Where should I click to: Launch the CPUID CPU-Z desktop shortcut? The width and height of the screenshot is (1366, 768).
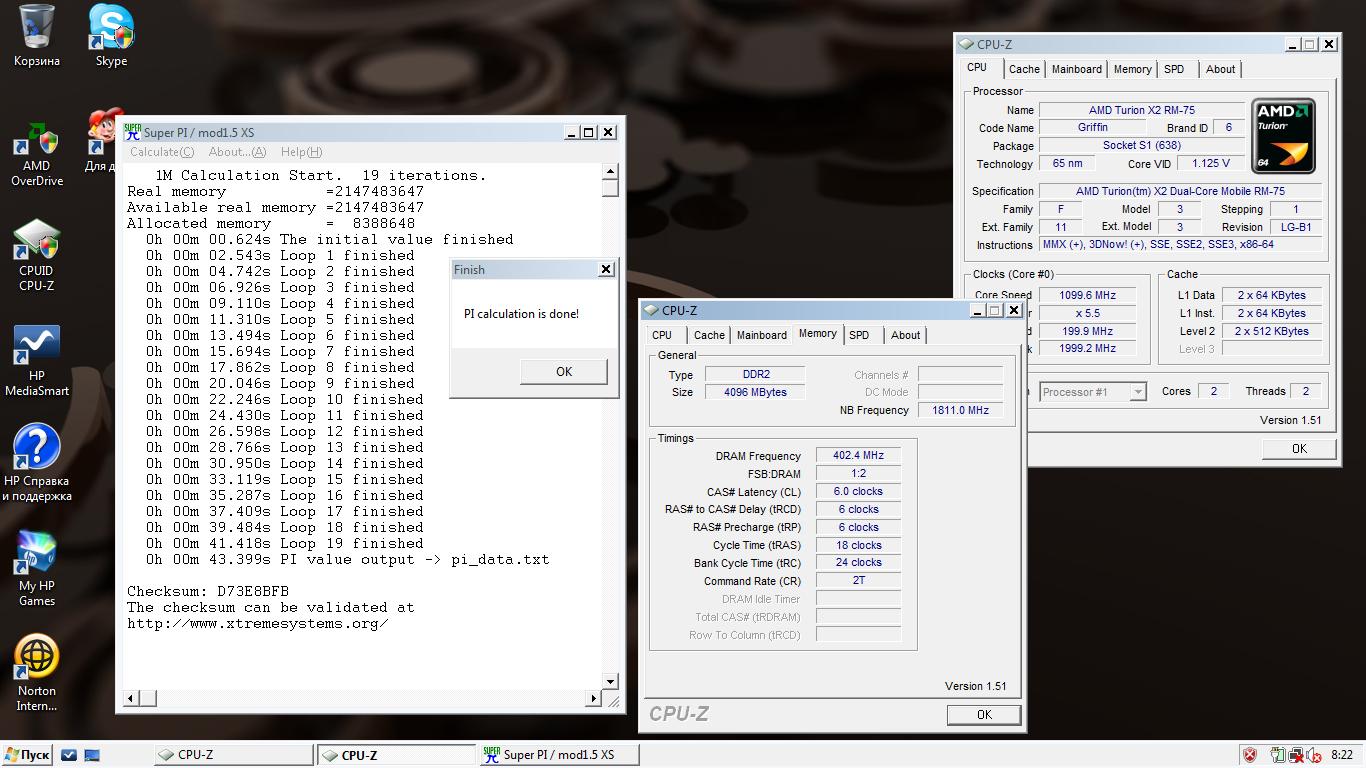click(36, 256)
